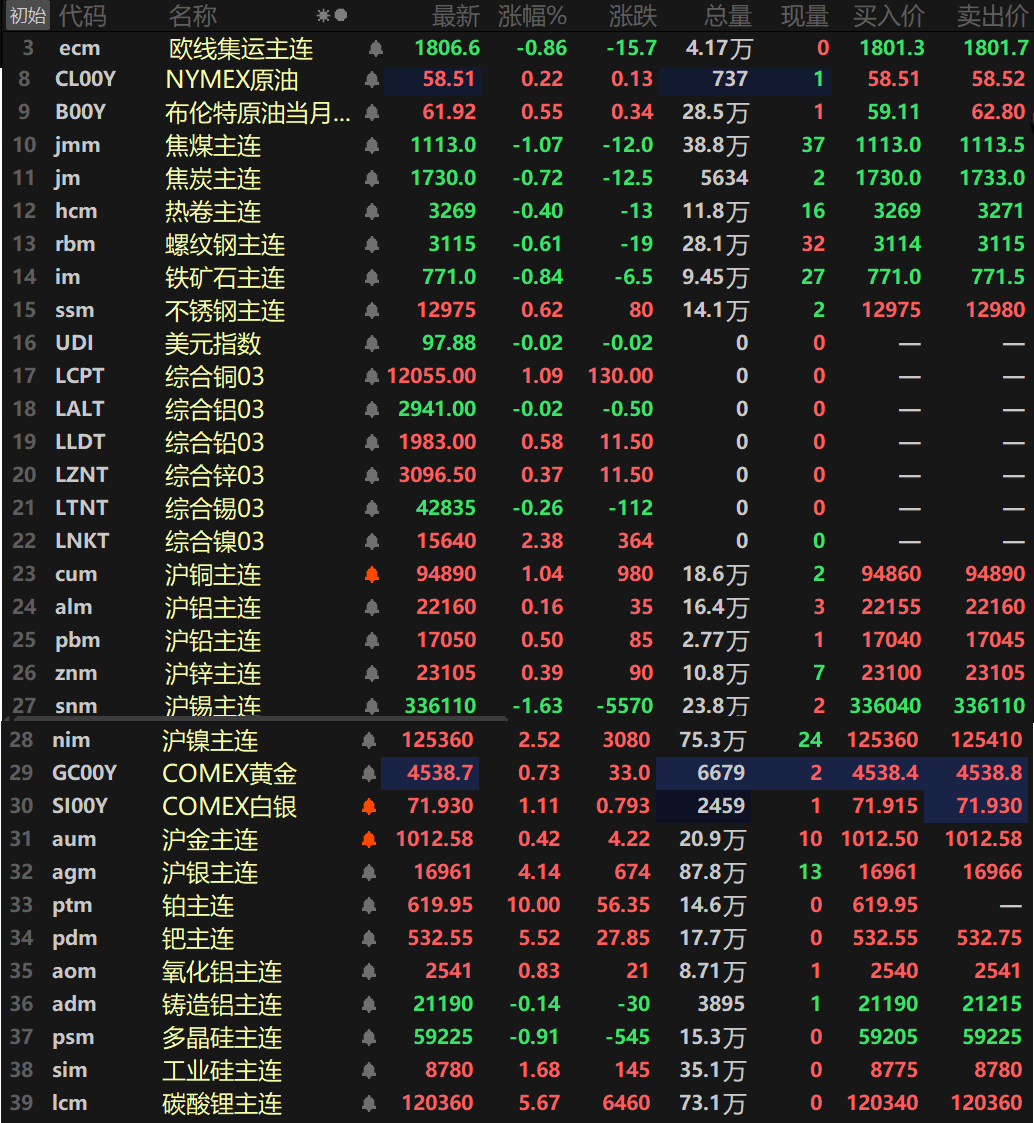Click the alert bell for NYMEX原油
Image resolution: width=1034 pixels, height=1123 pixels.
click(373, 81)
